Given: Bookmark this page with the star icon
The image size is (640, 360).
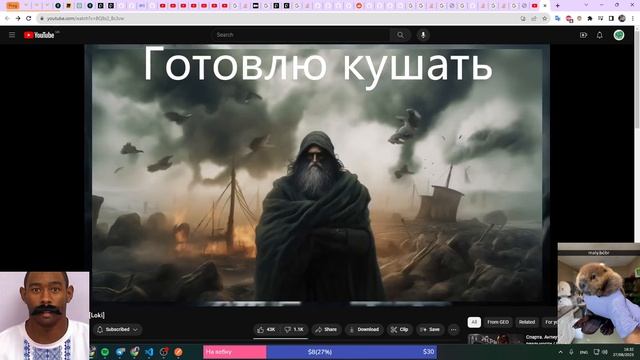Looking at the screenshot, I should click(x=544, y=18).
